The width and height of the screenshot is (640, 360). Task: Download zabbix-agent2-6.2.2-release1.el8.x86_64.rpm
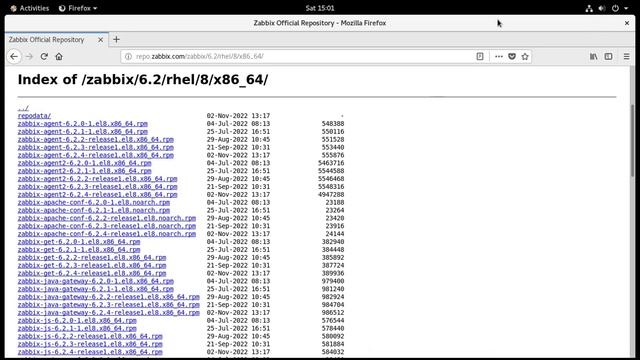point(98,178)
